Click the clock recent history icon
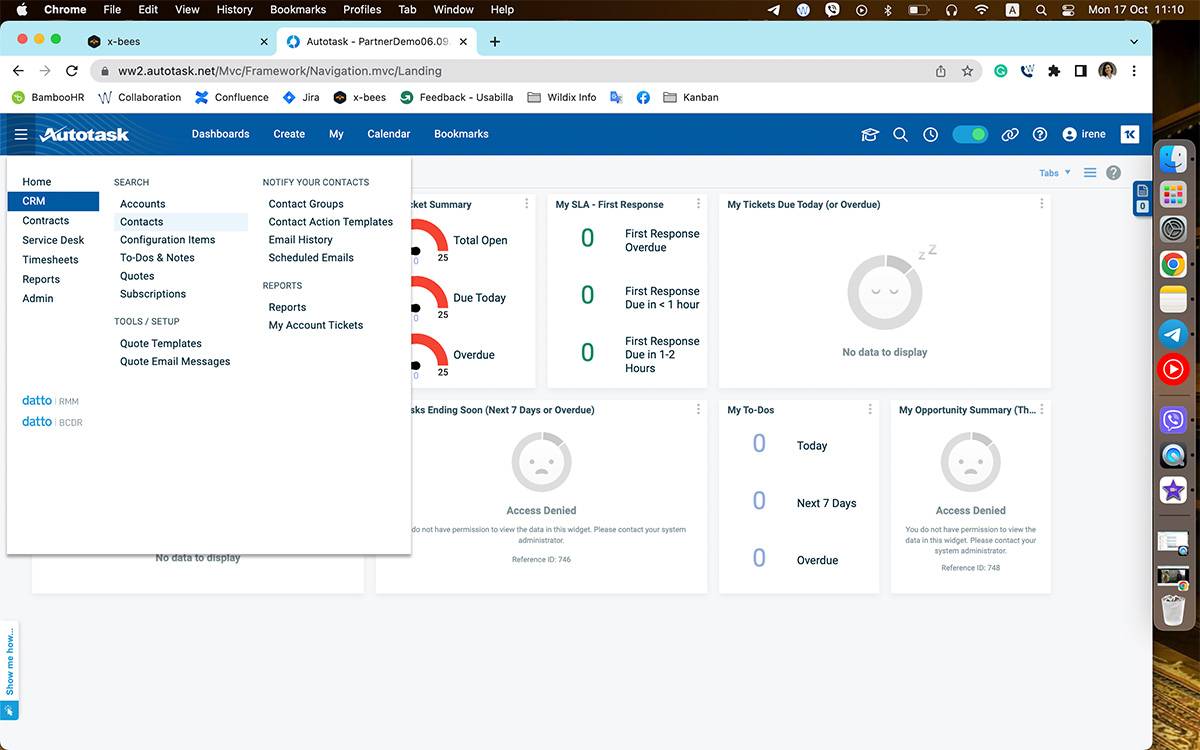 930,134
